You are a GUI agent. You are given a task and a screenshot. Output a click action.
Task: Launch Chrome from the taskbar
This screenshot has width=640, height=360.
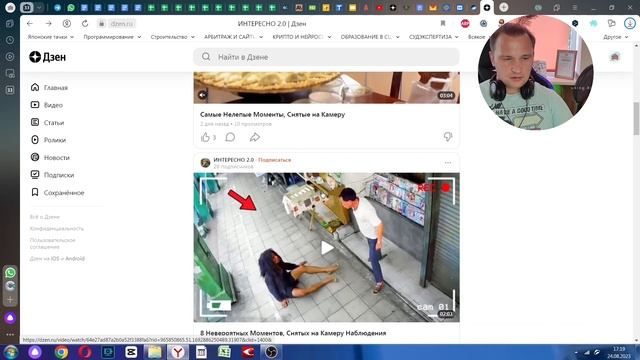(x=61, y=352)
